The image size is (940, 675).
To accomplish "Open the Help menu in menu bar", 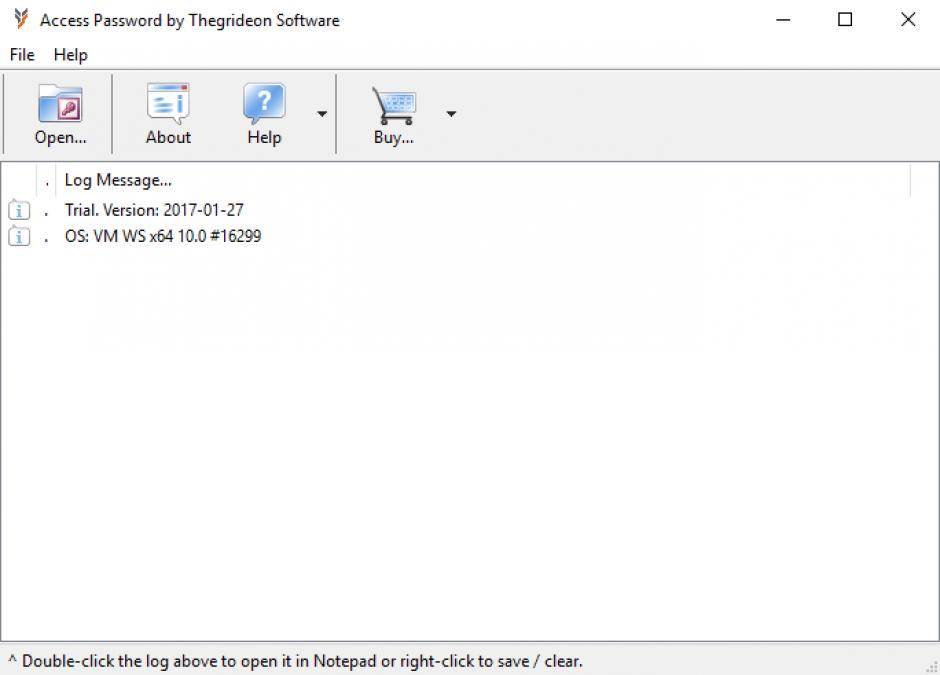I will pos(71,55).
